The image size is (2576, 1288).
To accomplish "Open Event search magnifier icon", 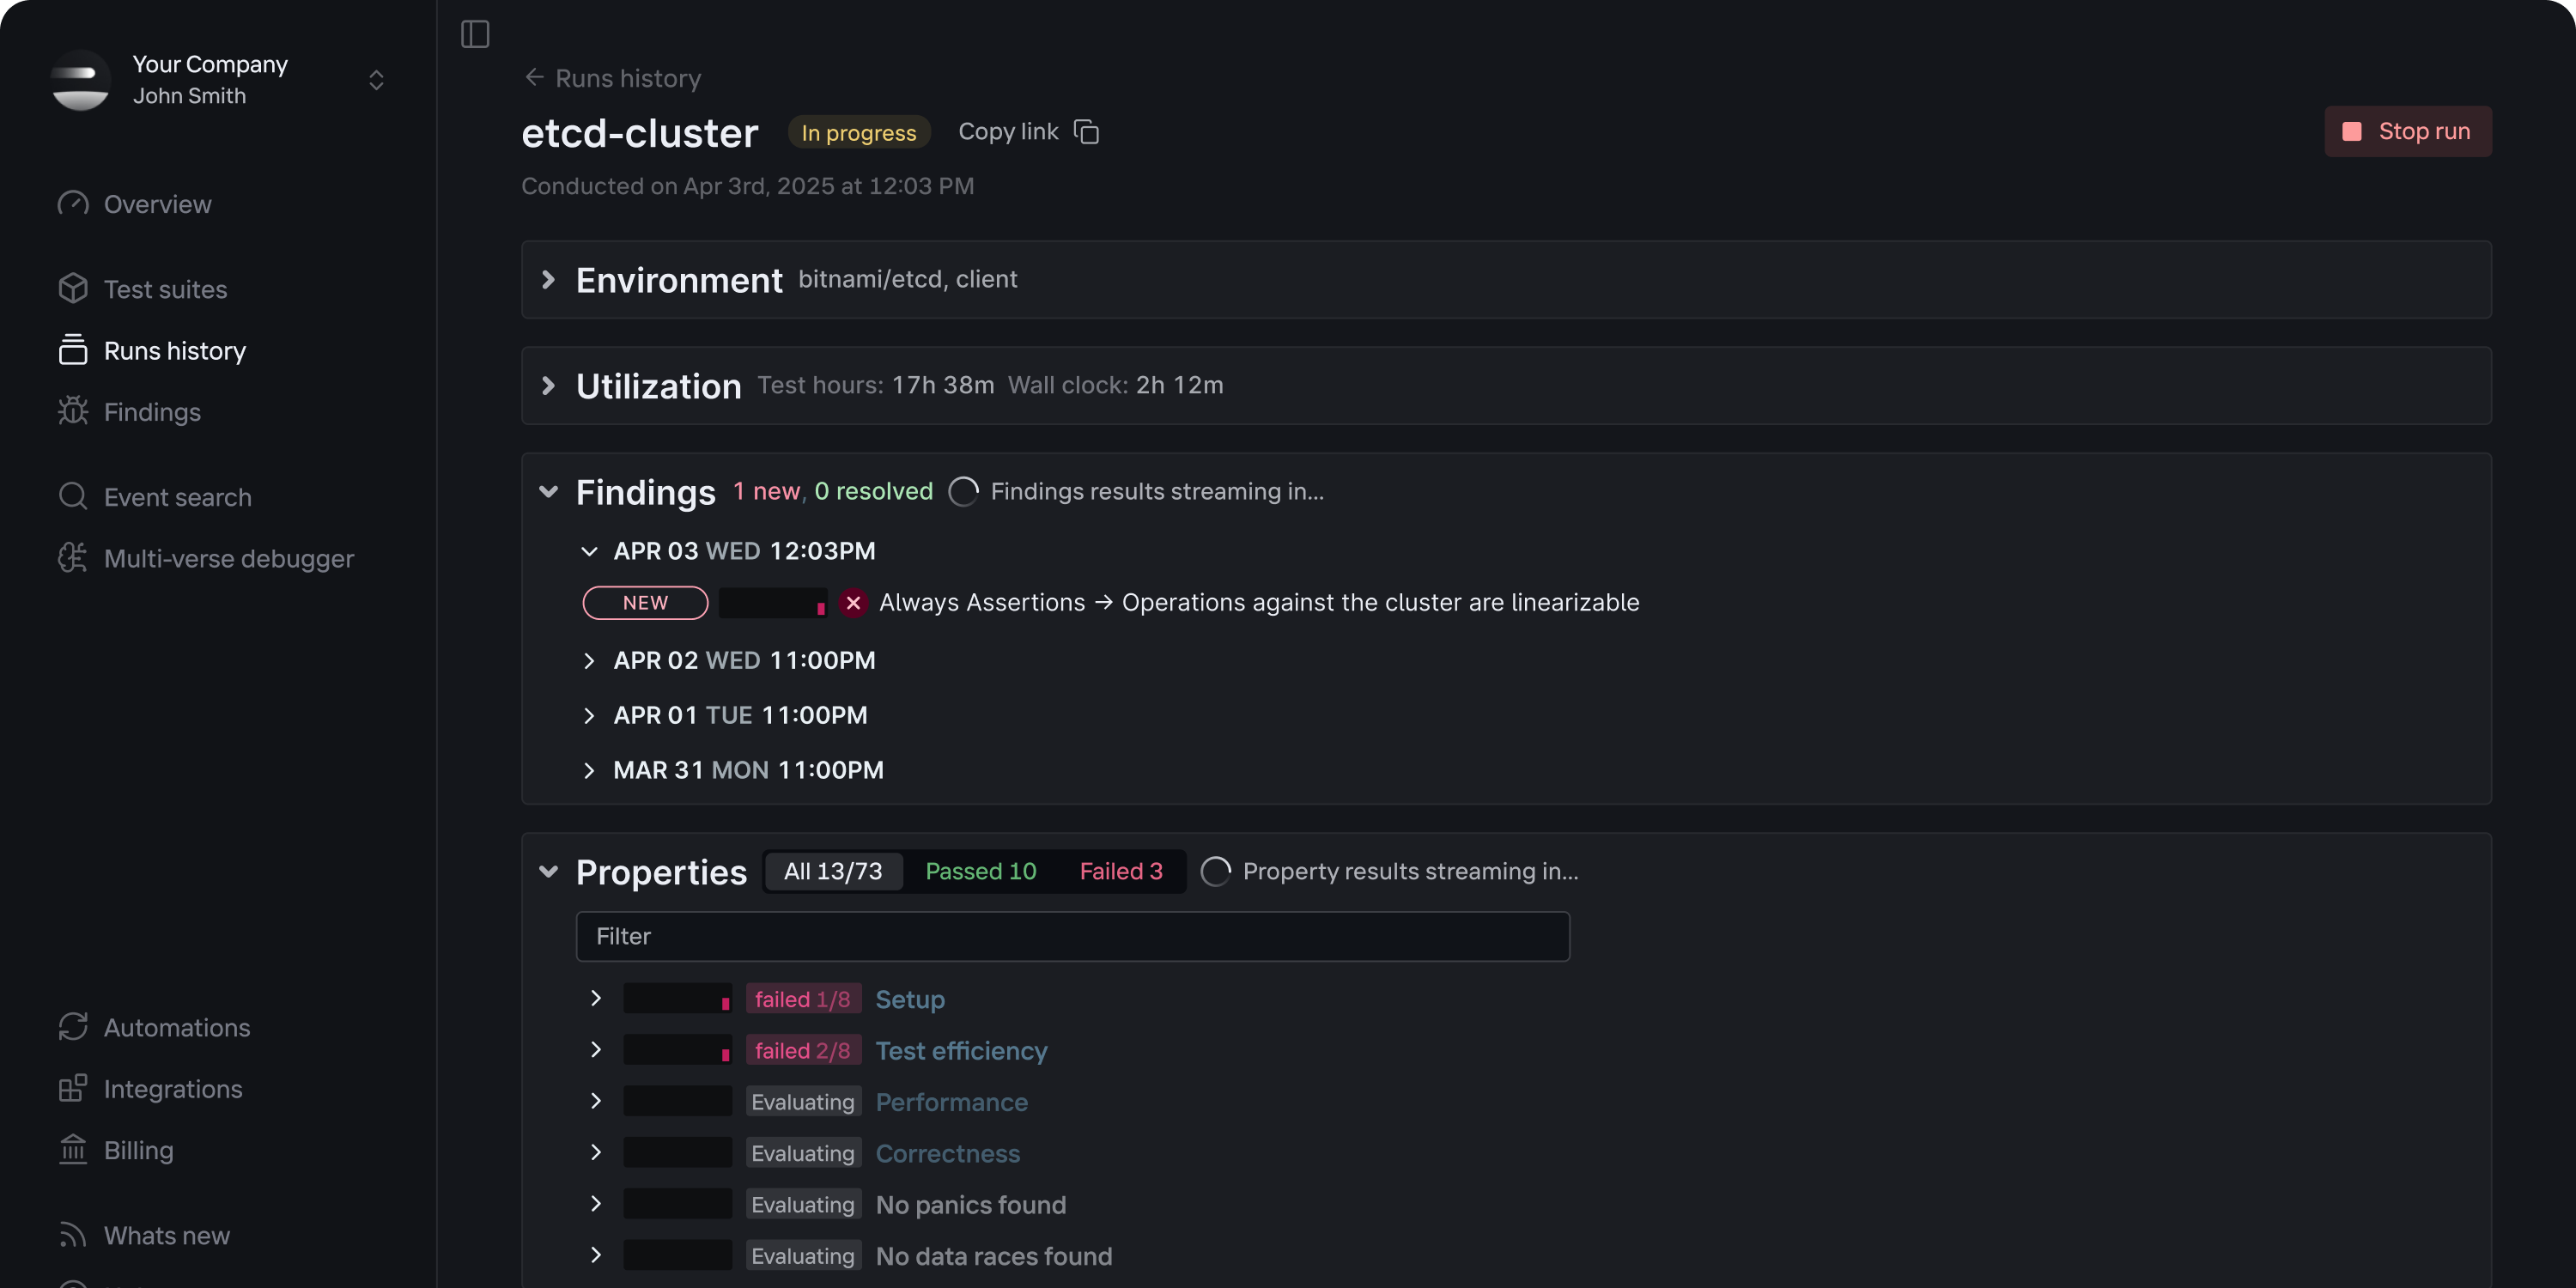I will pos(73,496).
